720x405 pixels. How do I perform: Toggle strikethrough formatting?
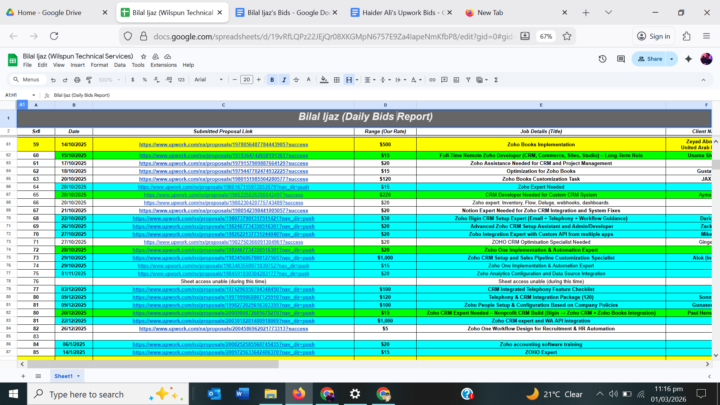click(x=296, y=80)
